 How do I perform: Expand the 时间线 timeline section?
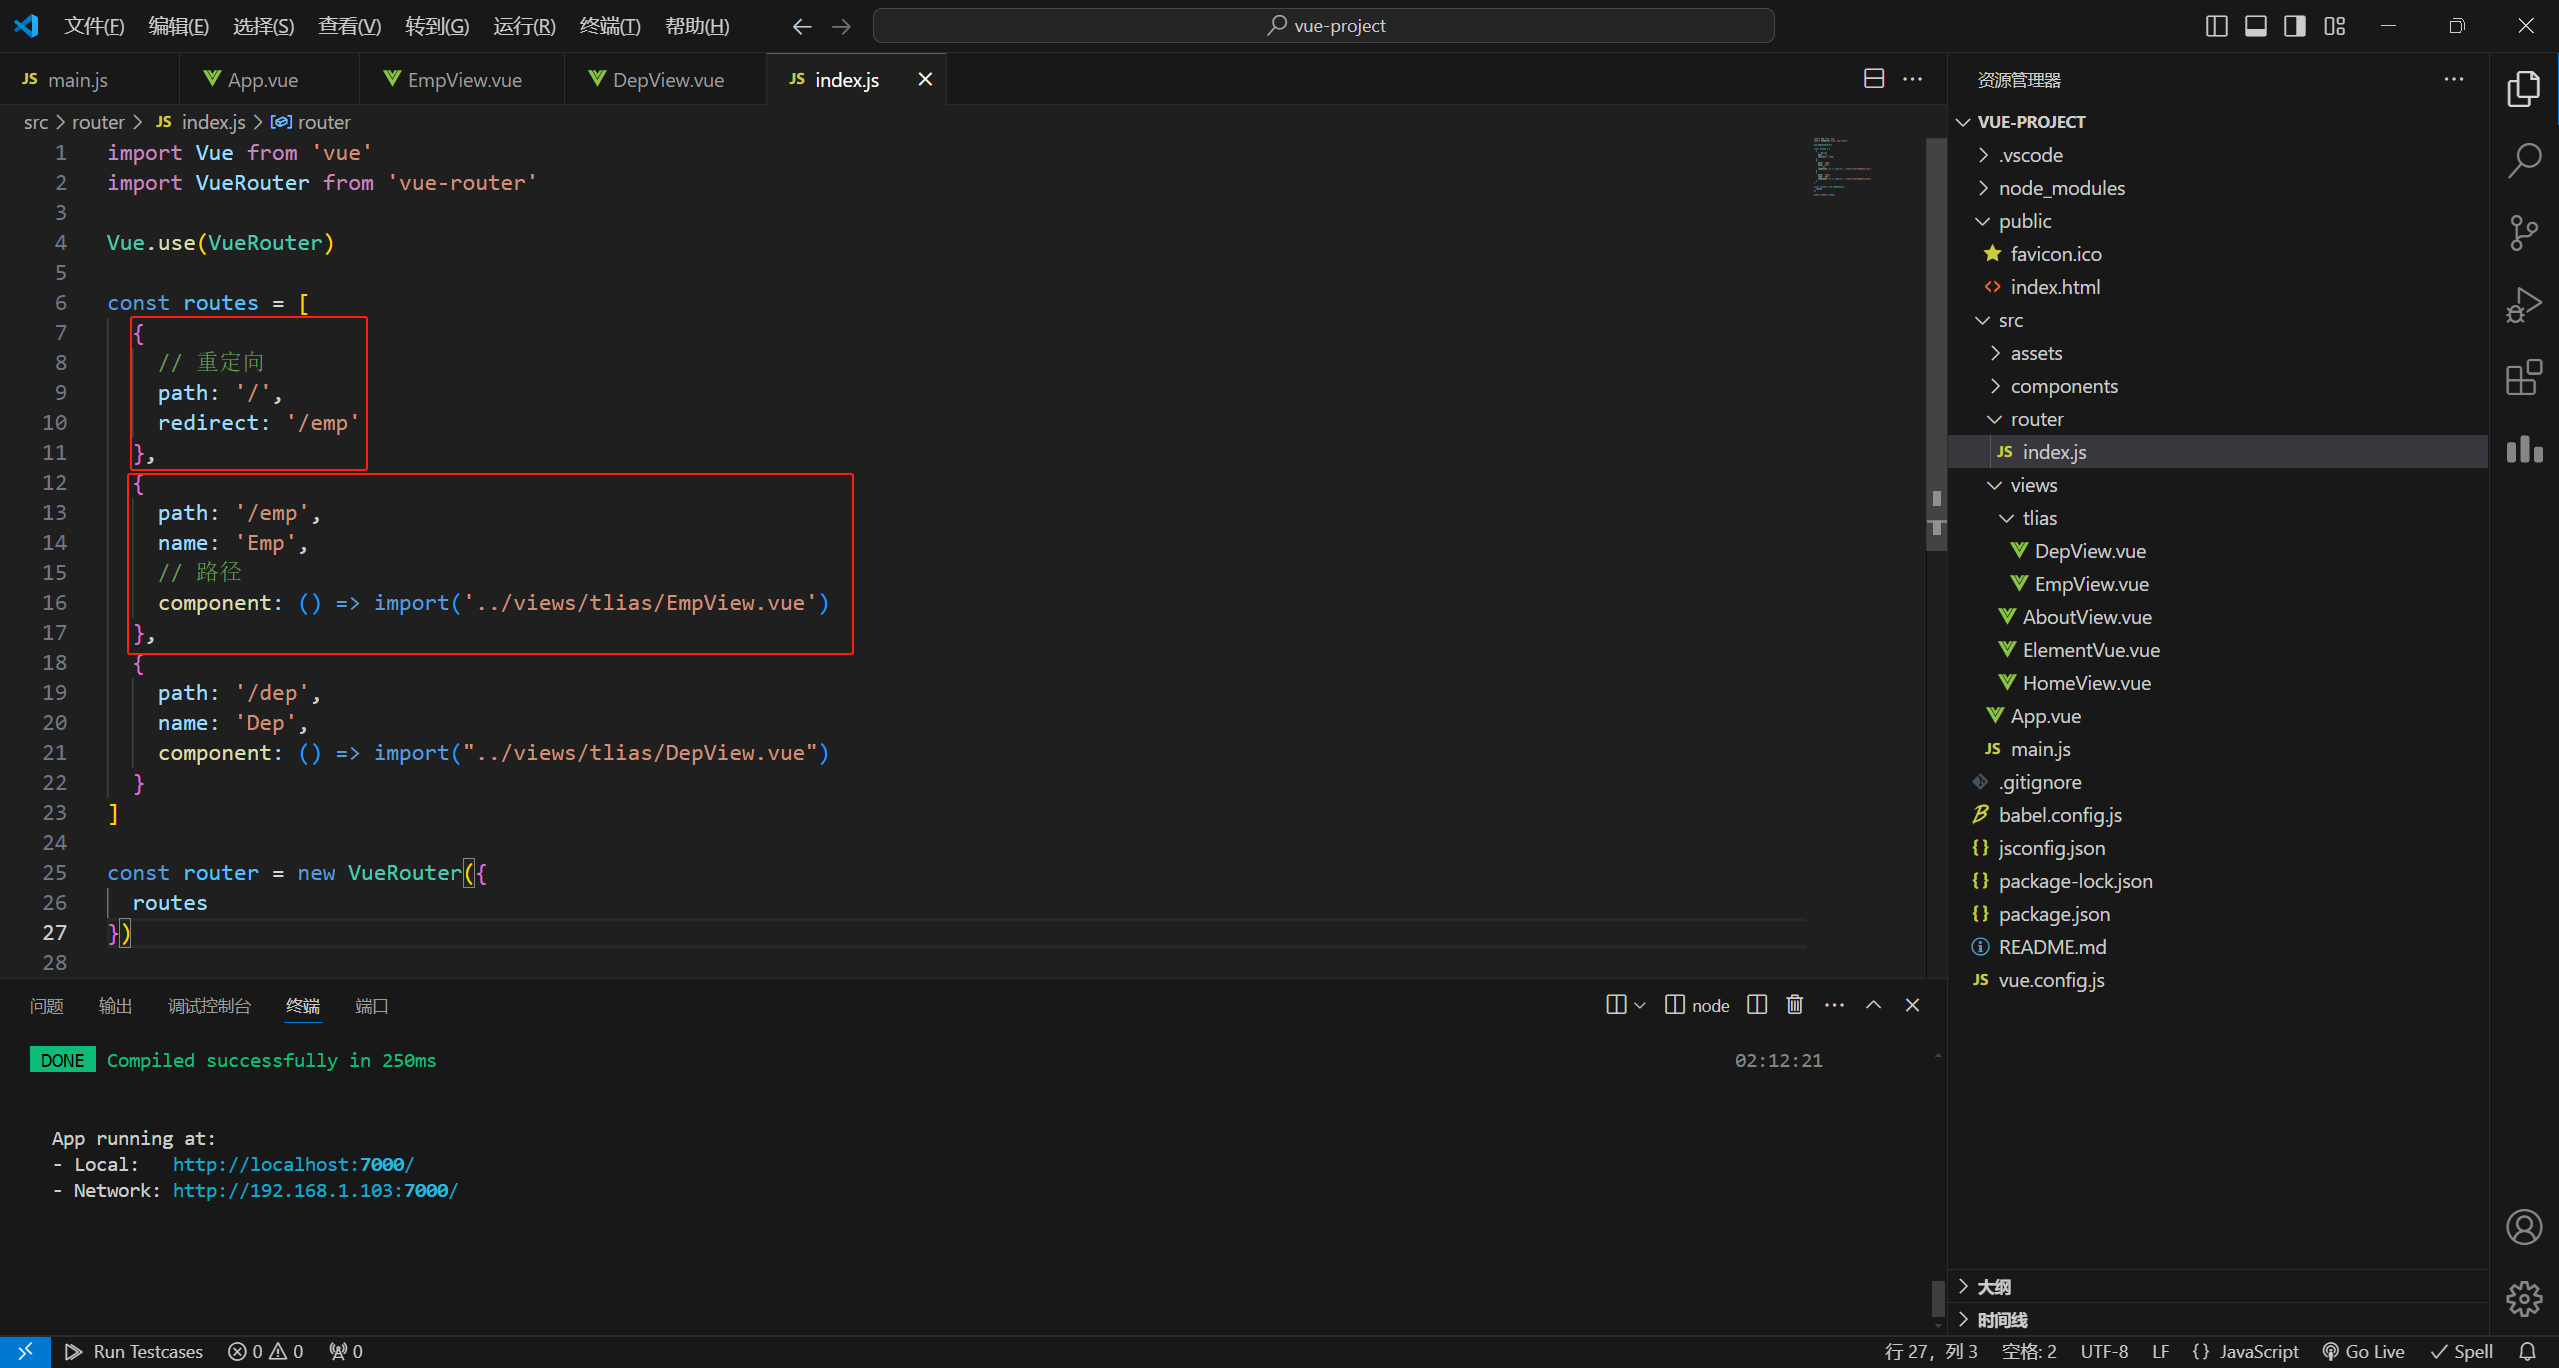tap(2218, 1320)
